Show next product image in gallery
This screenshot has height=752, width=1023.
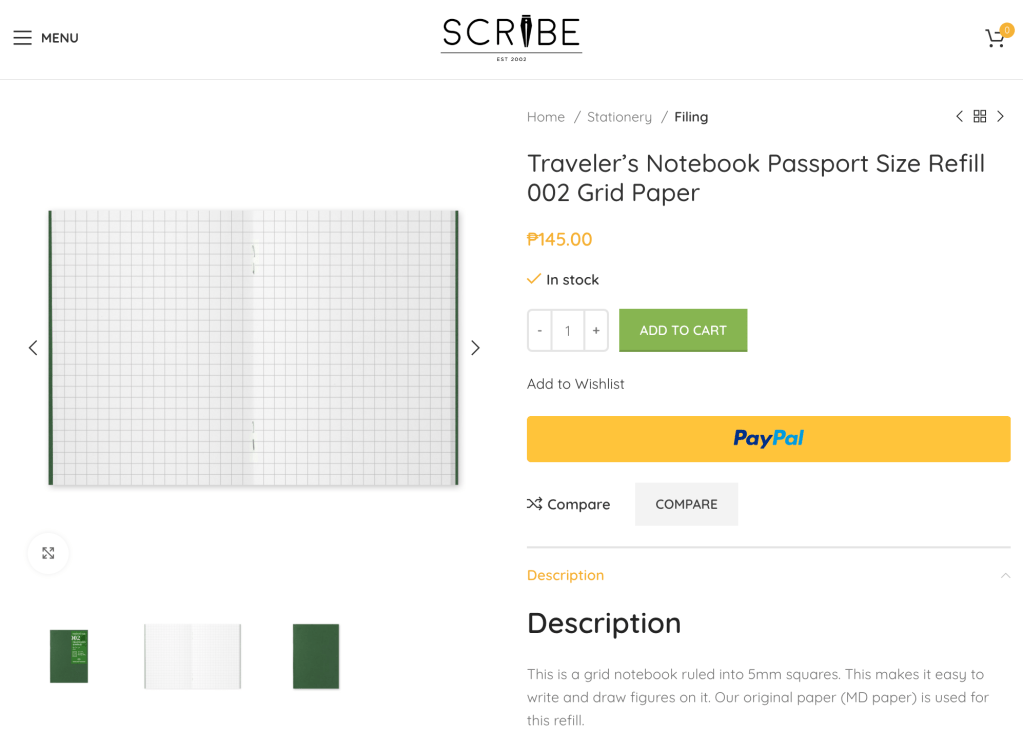475,348
